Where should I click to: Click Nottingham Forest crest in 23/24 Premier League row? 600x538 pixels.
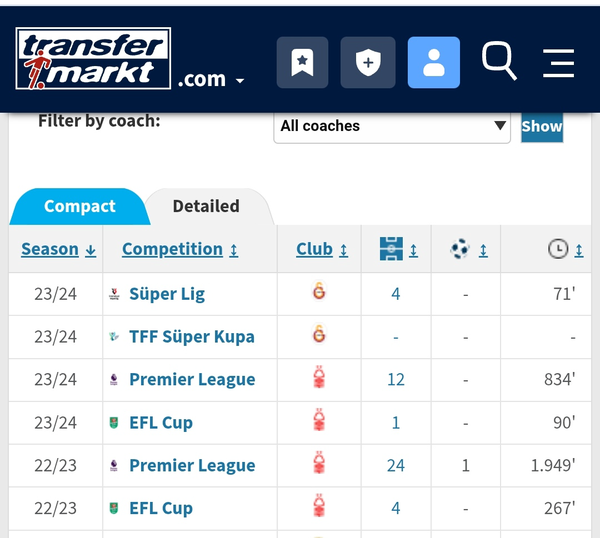point(319,377)
